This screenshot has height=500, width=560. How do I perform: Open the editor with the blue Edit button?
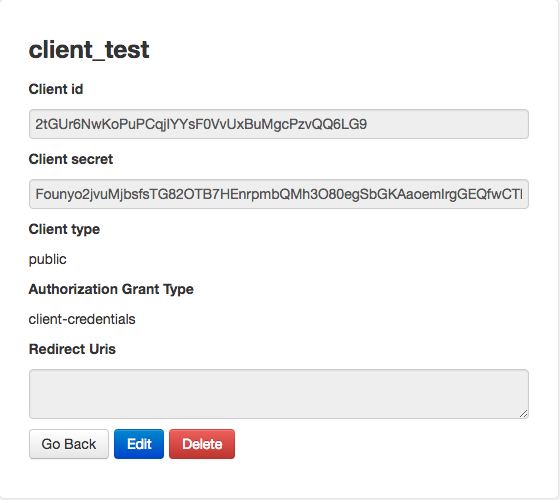139,444
